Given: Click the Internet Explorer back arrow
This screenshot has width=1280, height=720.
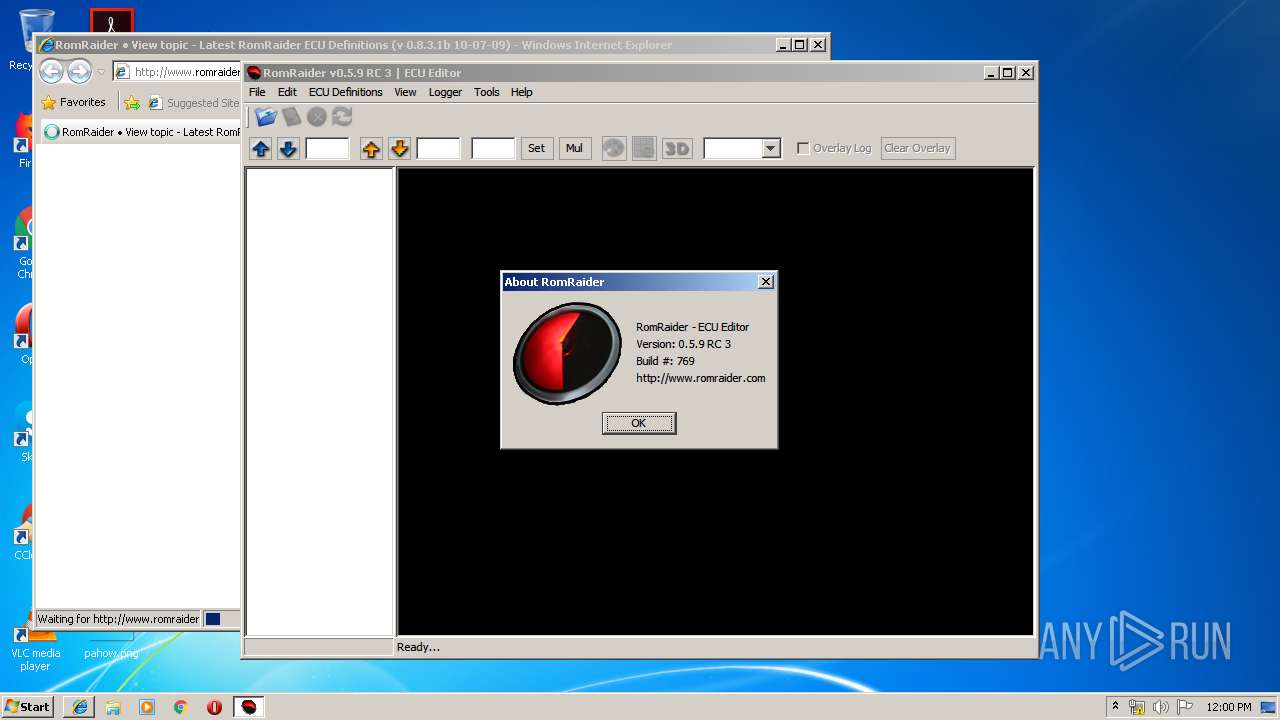Looking at the screenshot, I should point(51,72).
